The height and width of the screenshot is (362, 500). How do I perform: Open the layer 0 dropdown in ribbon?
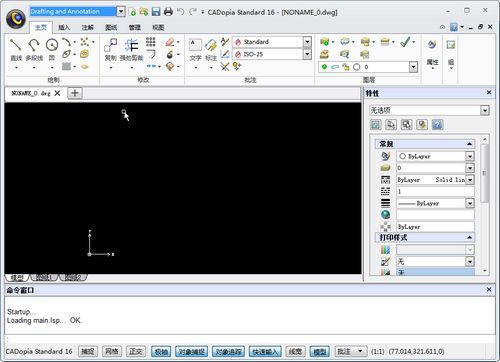pos(413,67)
